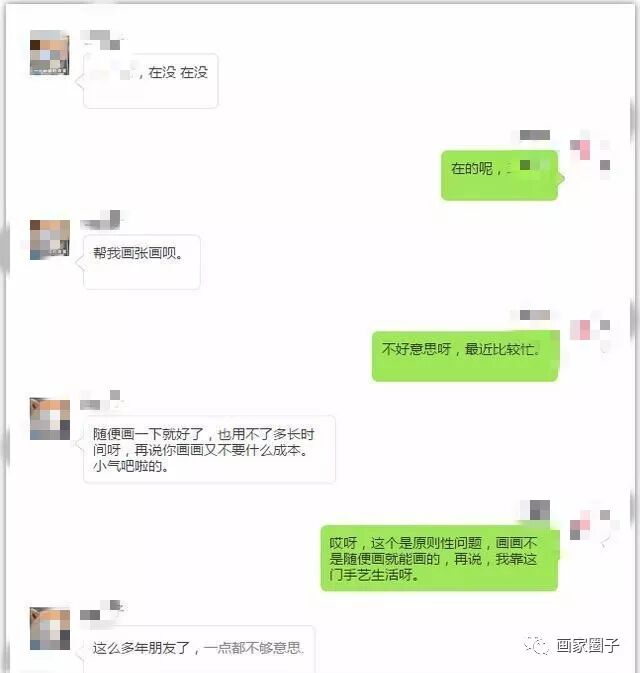Select the '在没 在没' message bubble
The image size is (640, 673).
click(x=150, y=81)
